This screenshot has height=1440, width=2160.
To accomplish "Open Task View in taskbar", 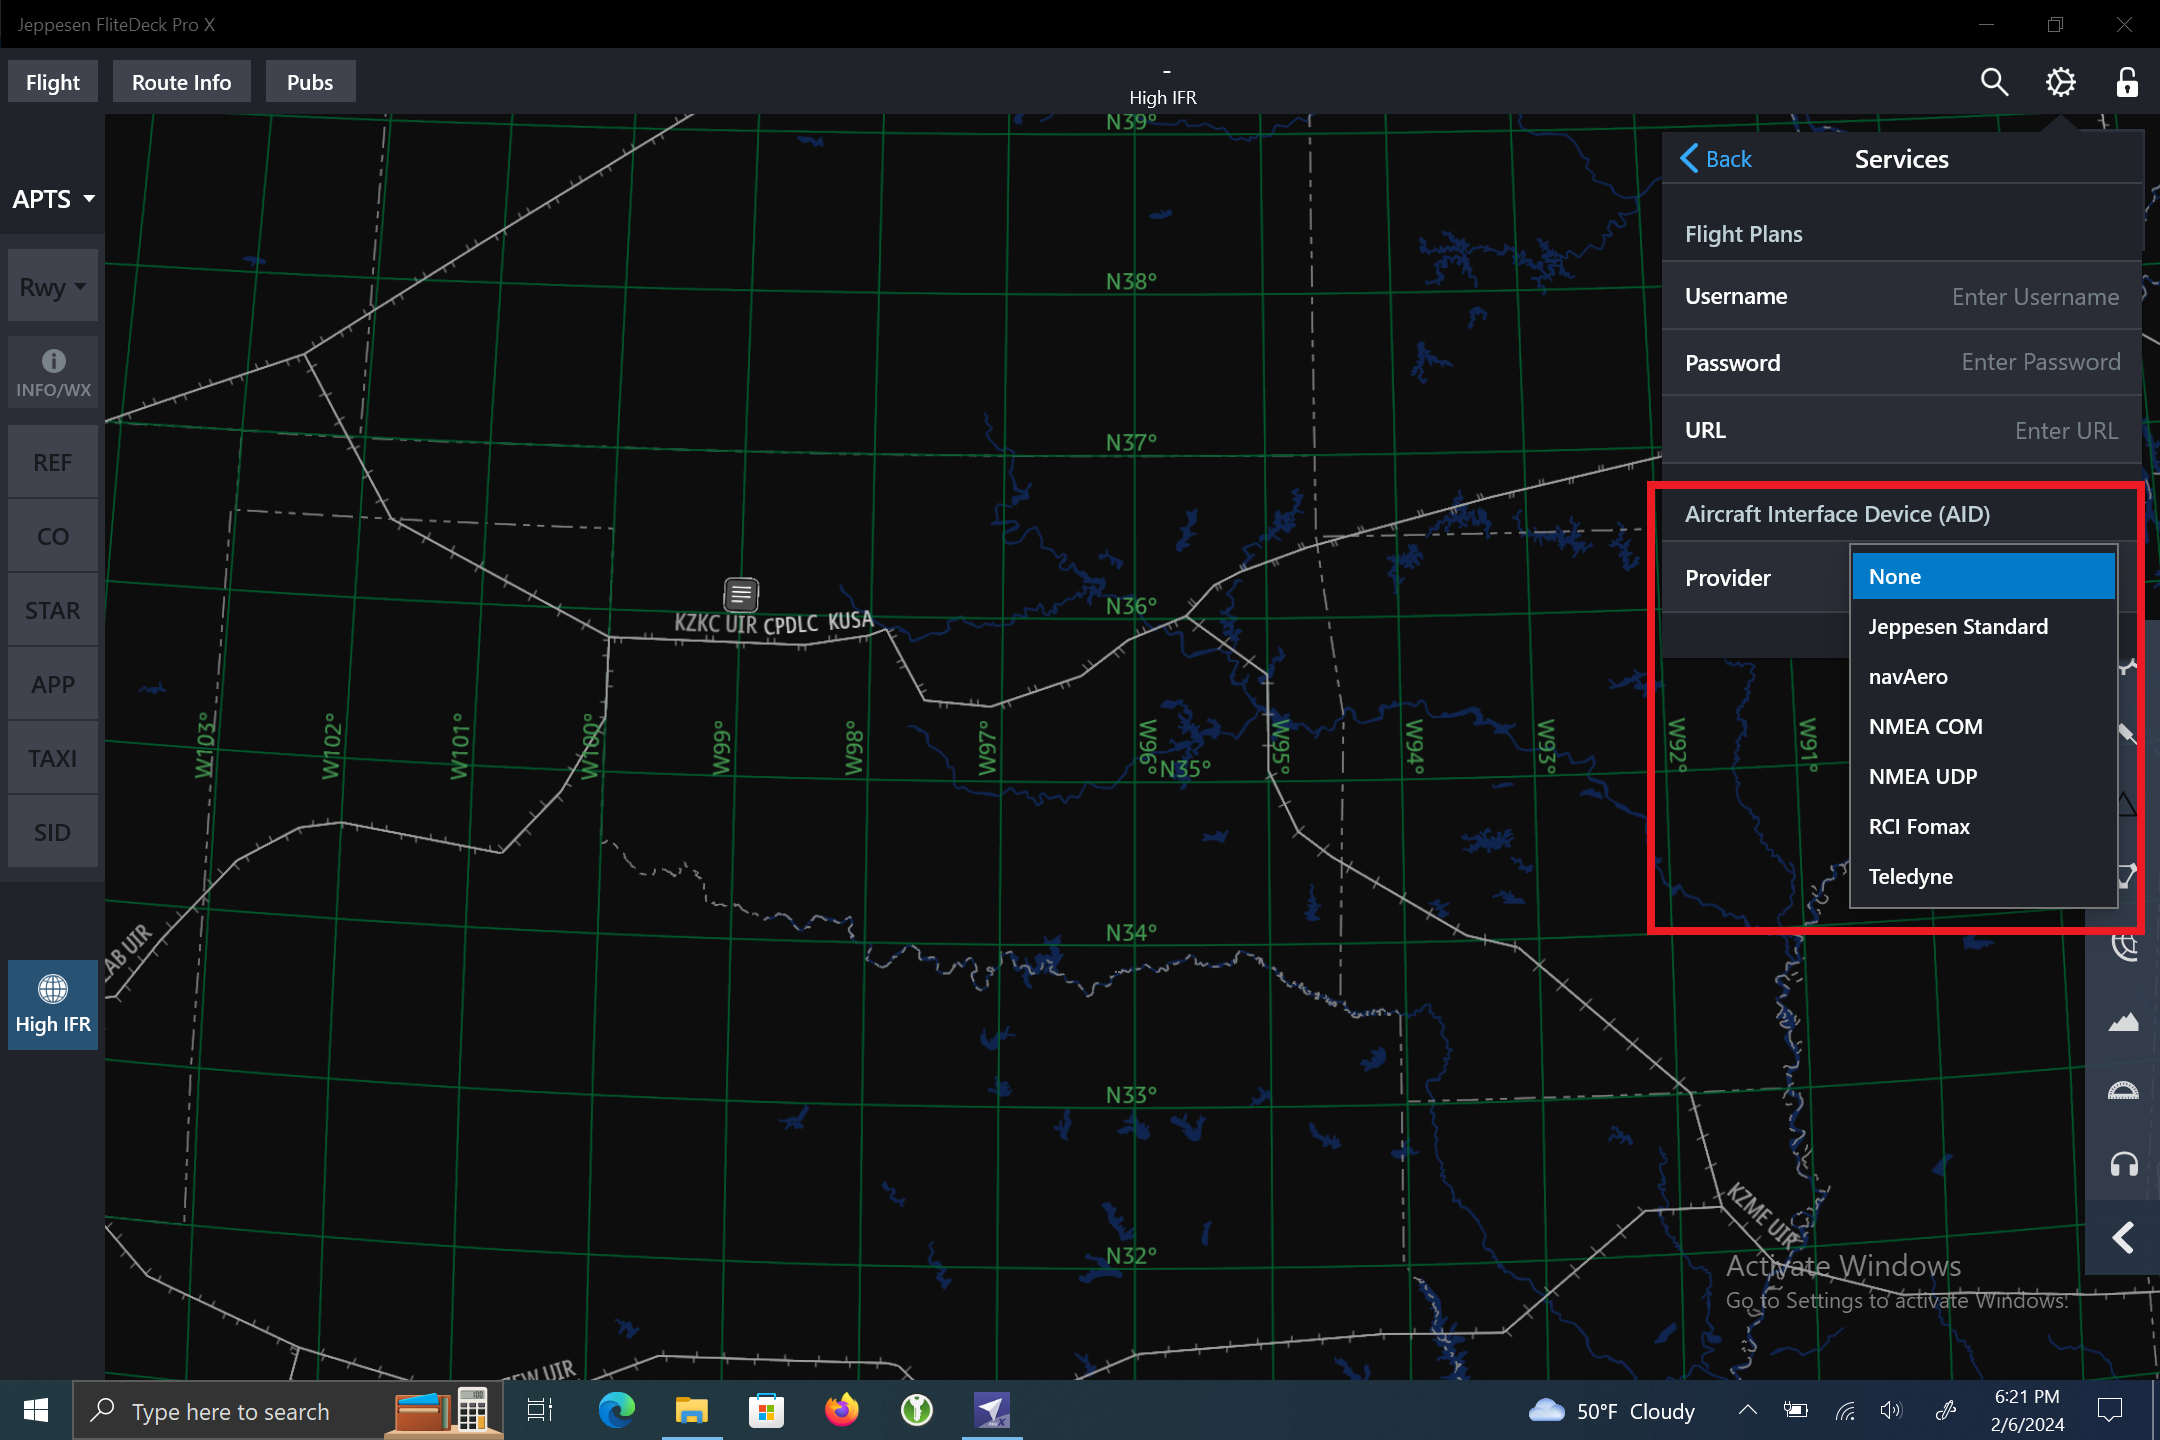I will (x=540, y=1411).
